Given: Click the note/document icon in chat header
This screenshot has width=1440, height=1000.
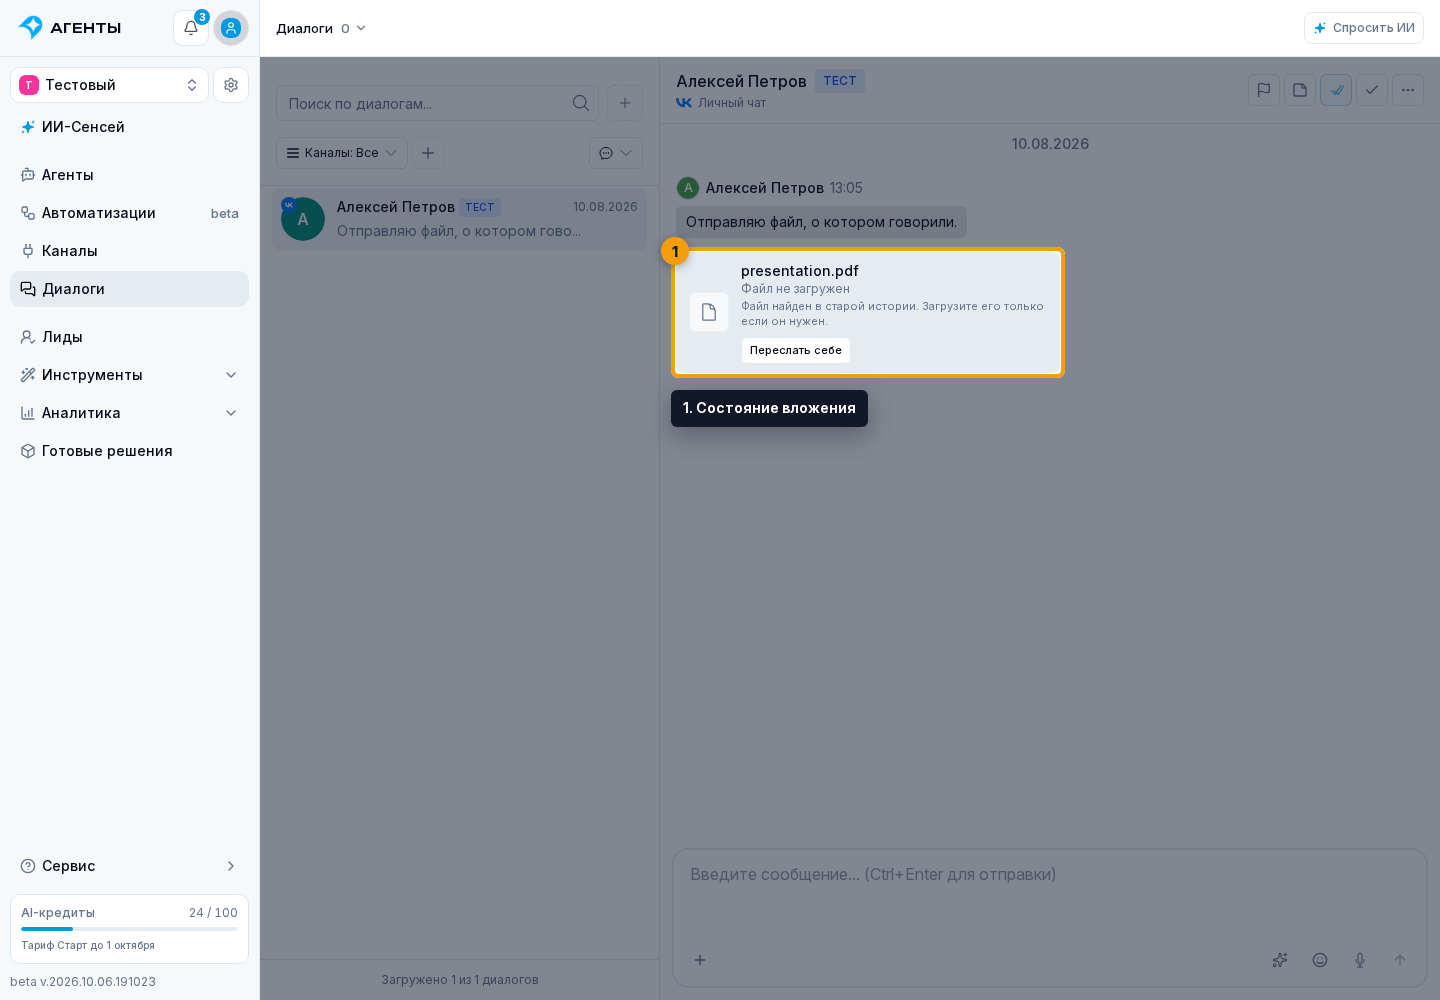Looking at the screenshot, I should (1300, 90).
